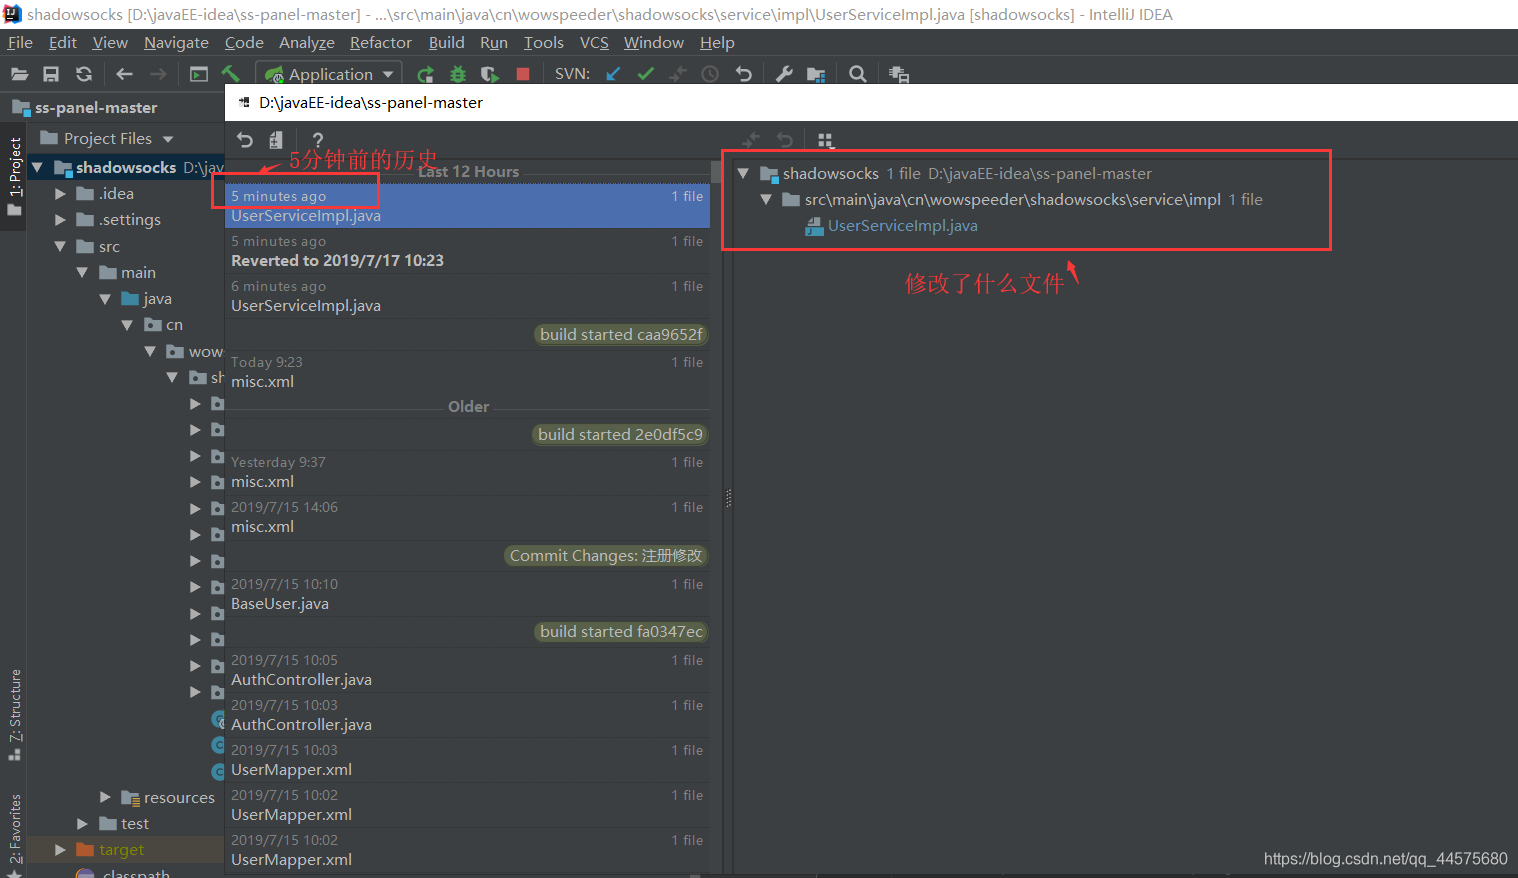Viewport: 1518px width, 878px height.
Task: Select '2019/7/15 14:06' misc.xml revision
Action: pos(467,517)
